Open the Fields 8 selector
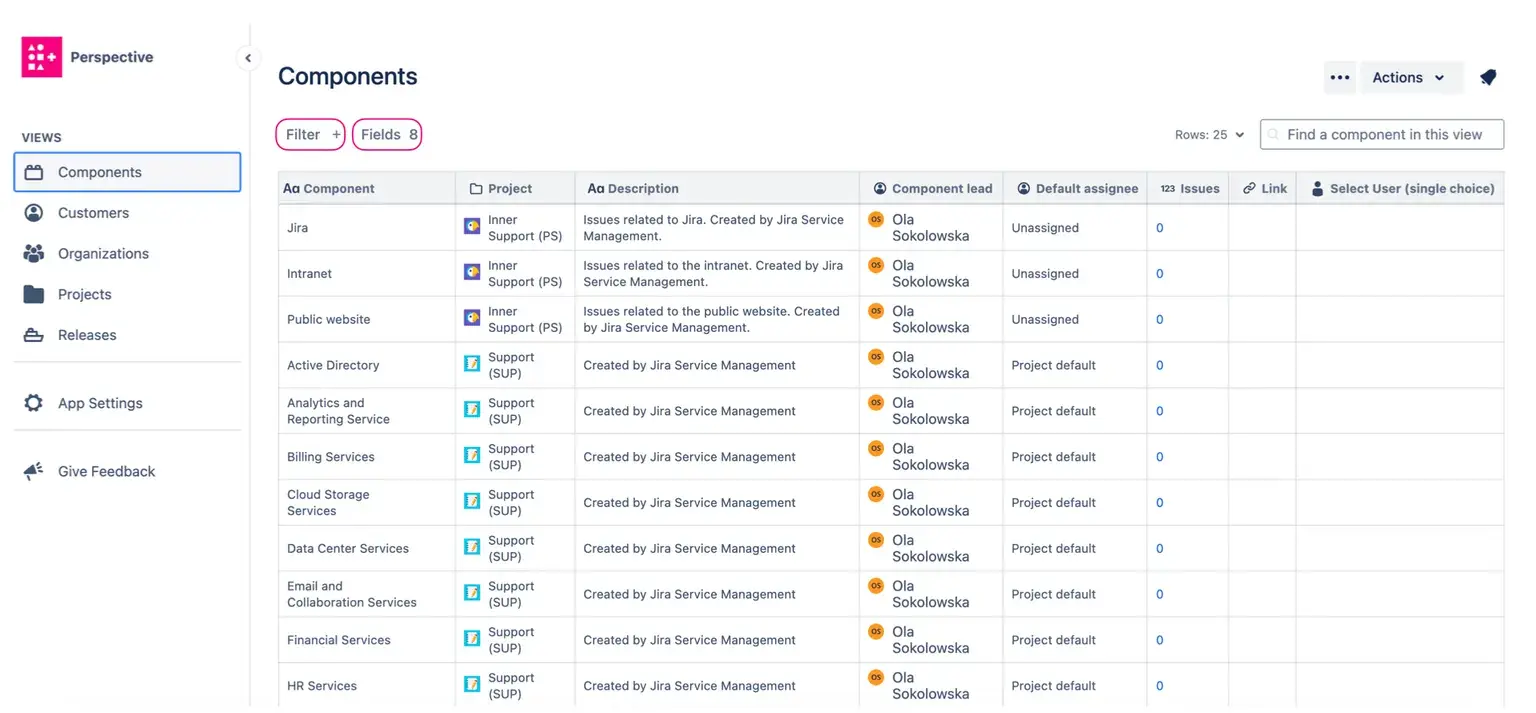The width and height of the screenshot is (1536, 713). [387, 134]
